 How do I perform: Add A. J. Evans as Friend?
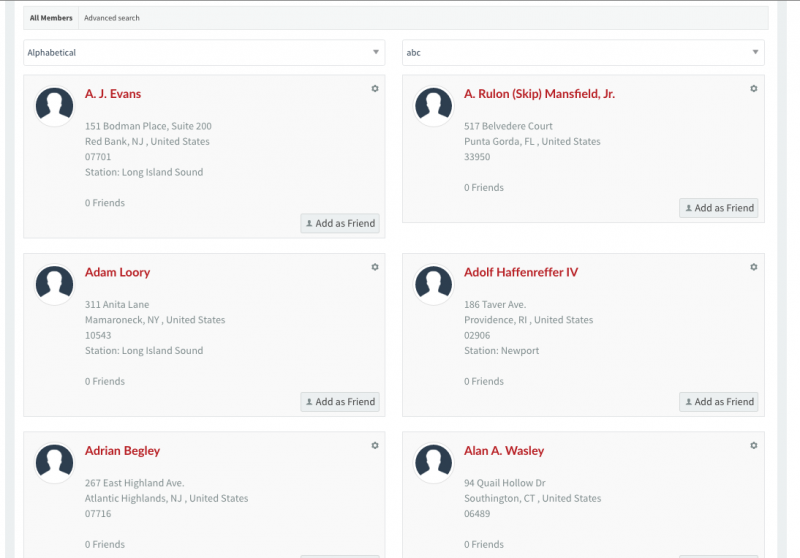pyautogui.click(x=340, y=224)
